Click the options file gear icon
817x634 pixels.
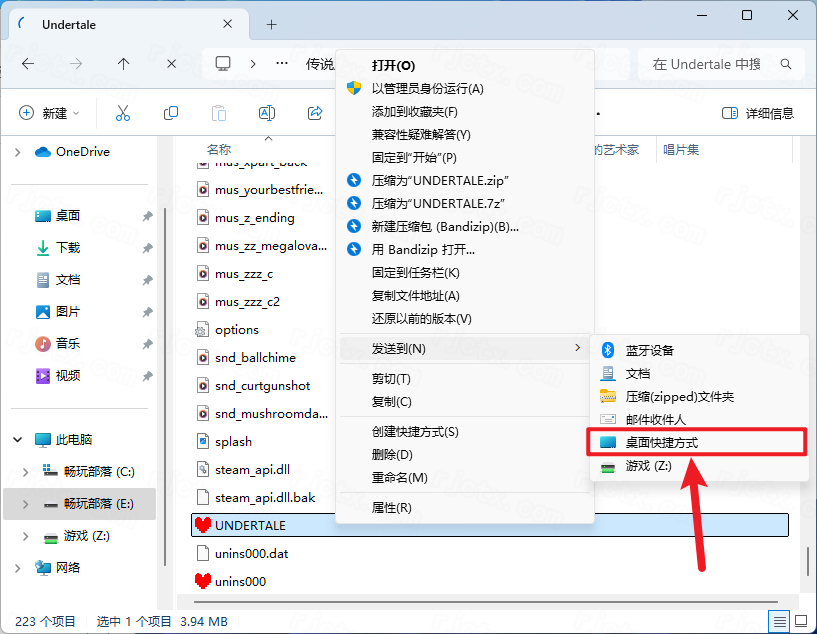[x=202, y=330]
